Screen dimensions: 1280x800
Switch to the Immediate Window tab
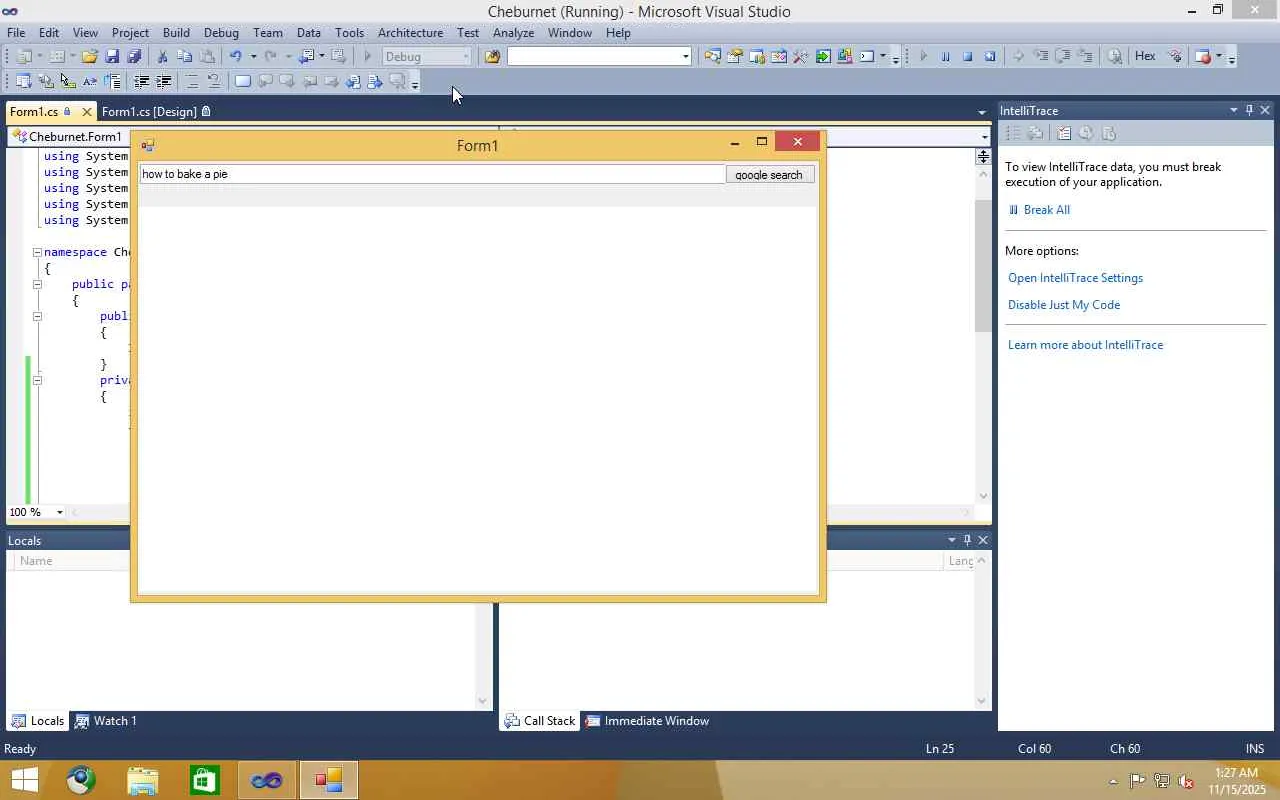point(647,721)
